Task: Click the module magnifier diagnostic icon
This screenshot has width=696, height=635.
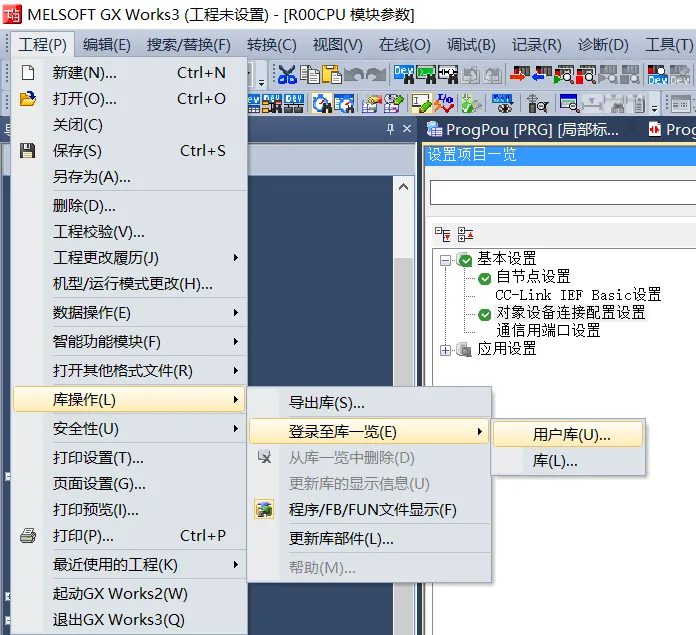Action: point(537,103)
